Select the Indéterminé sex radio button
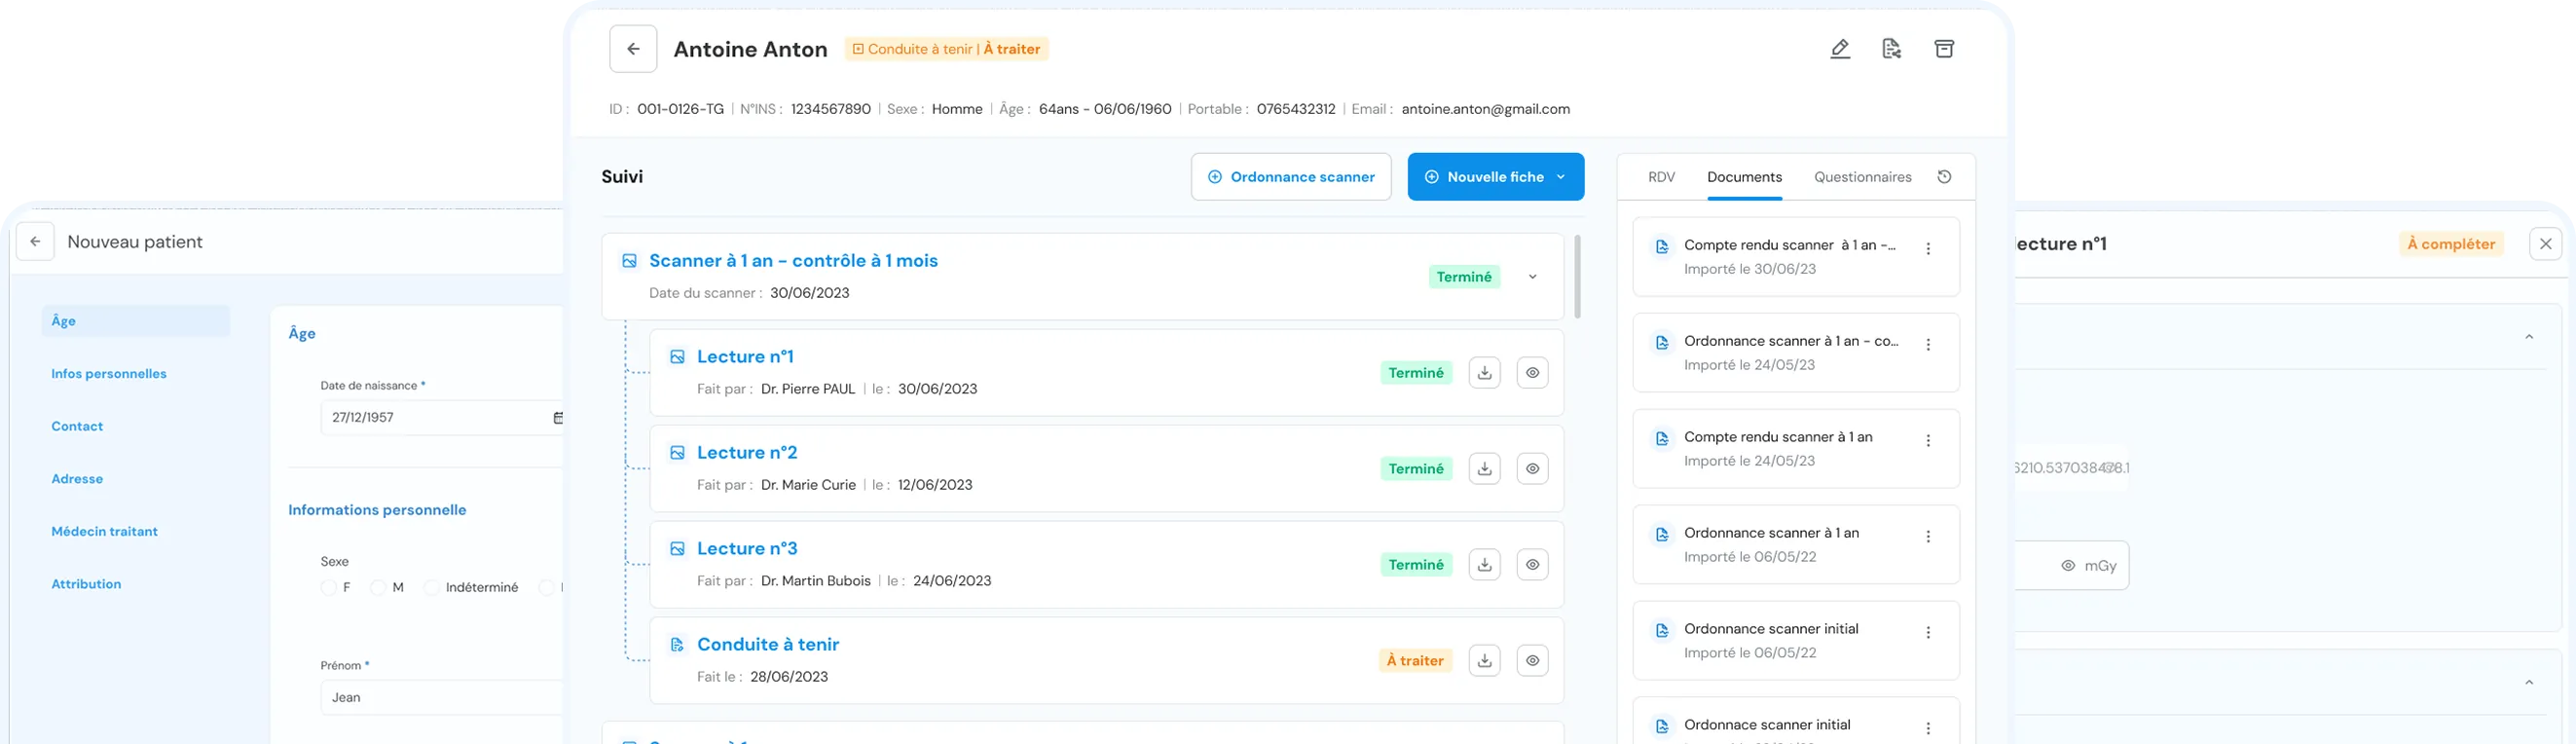Screen dimensions: 2576x744 (x=432, y=588)
